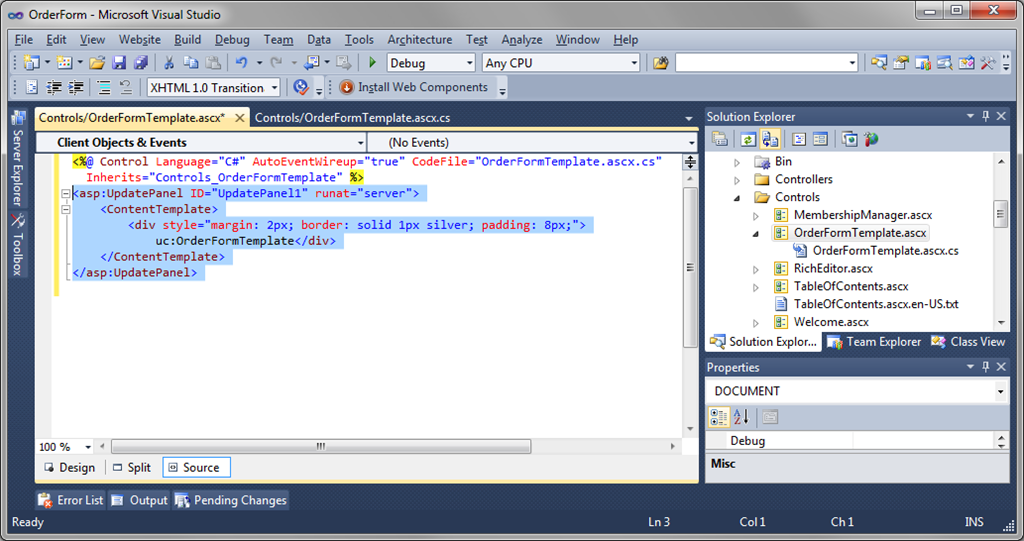The width and height of the screenshot is (1024, 541).
Task: Switch to Design view
Action: (x=69, y=467)
